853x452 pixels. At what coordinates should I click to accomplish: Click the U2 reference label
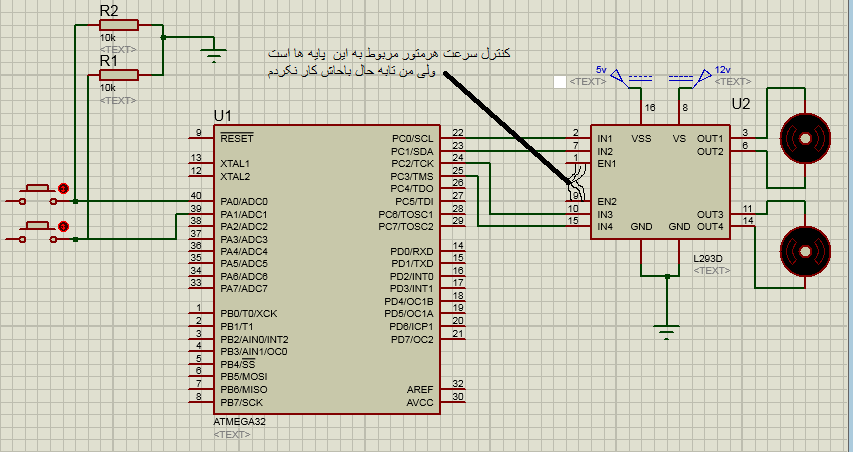click(741, 104)
